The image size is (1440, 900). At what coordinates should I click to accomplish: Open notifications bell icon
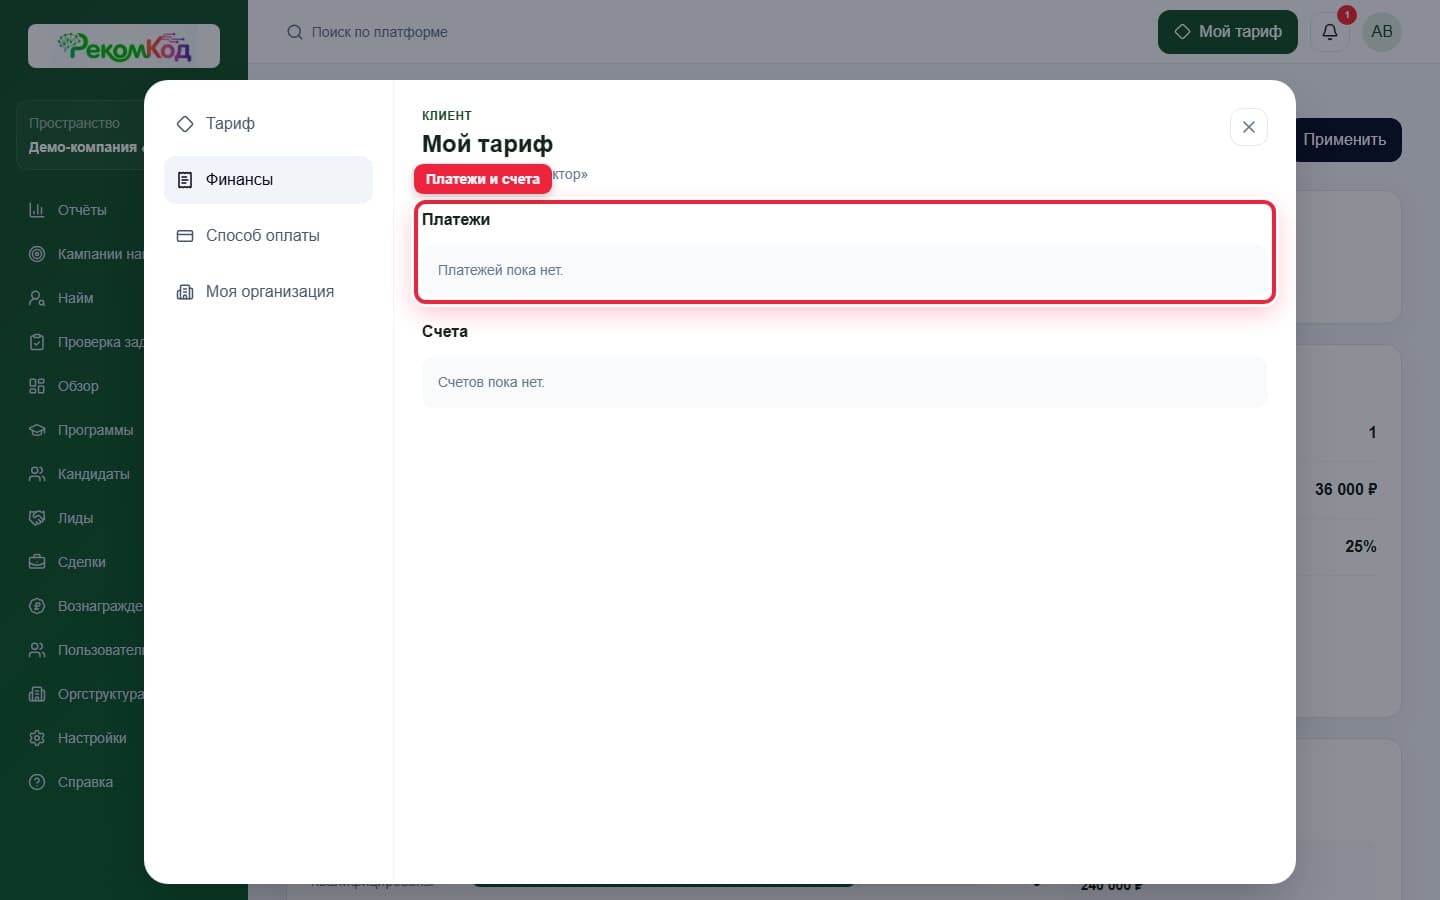(x=1330, y=32)
